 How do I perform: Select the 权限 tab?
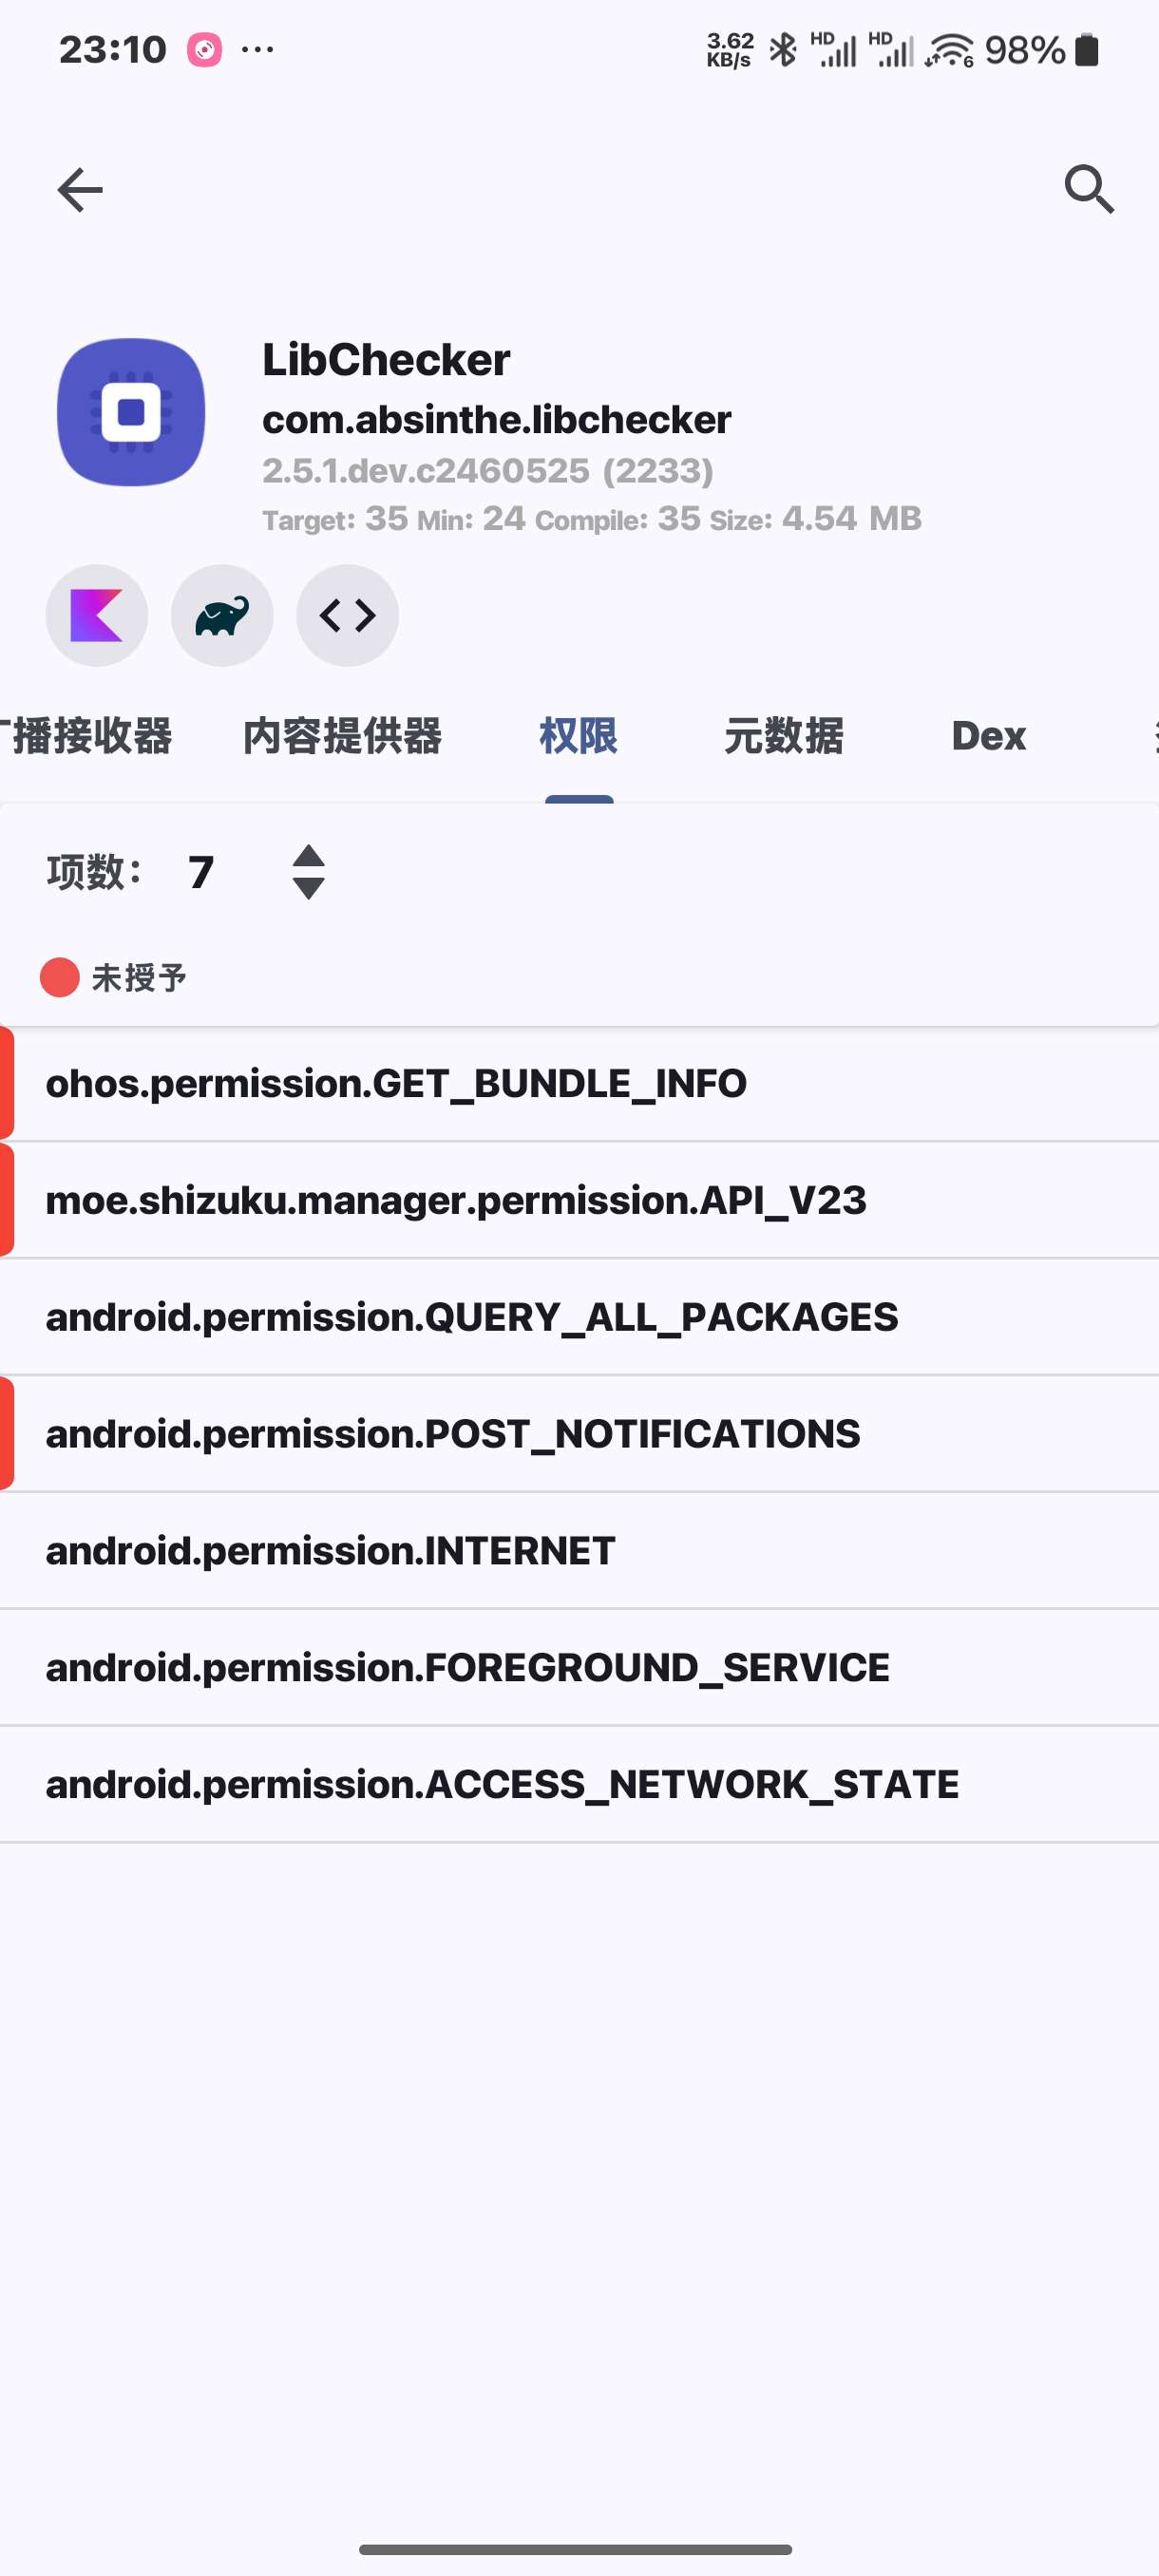pos(578,736)
